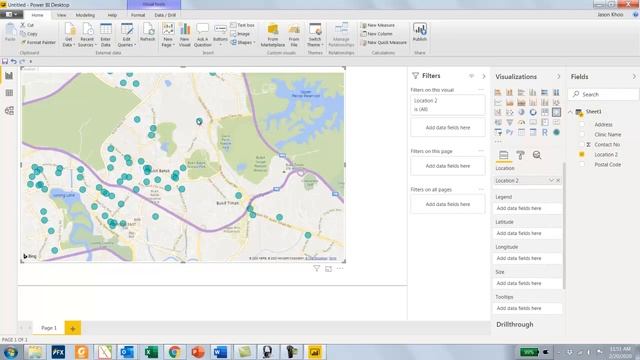Check the Address field
The image size is (640, 360).
[x=582, y=124]
